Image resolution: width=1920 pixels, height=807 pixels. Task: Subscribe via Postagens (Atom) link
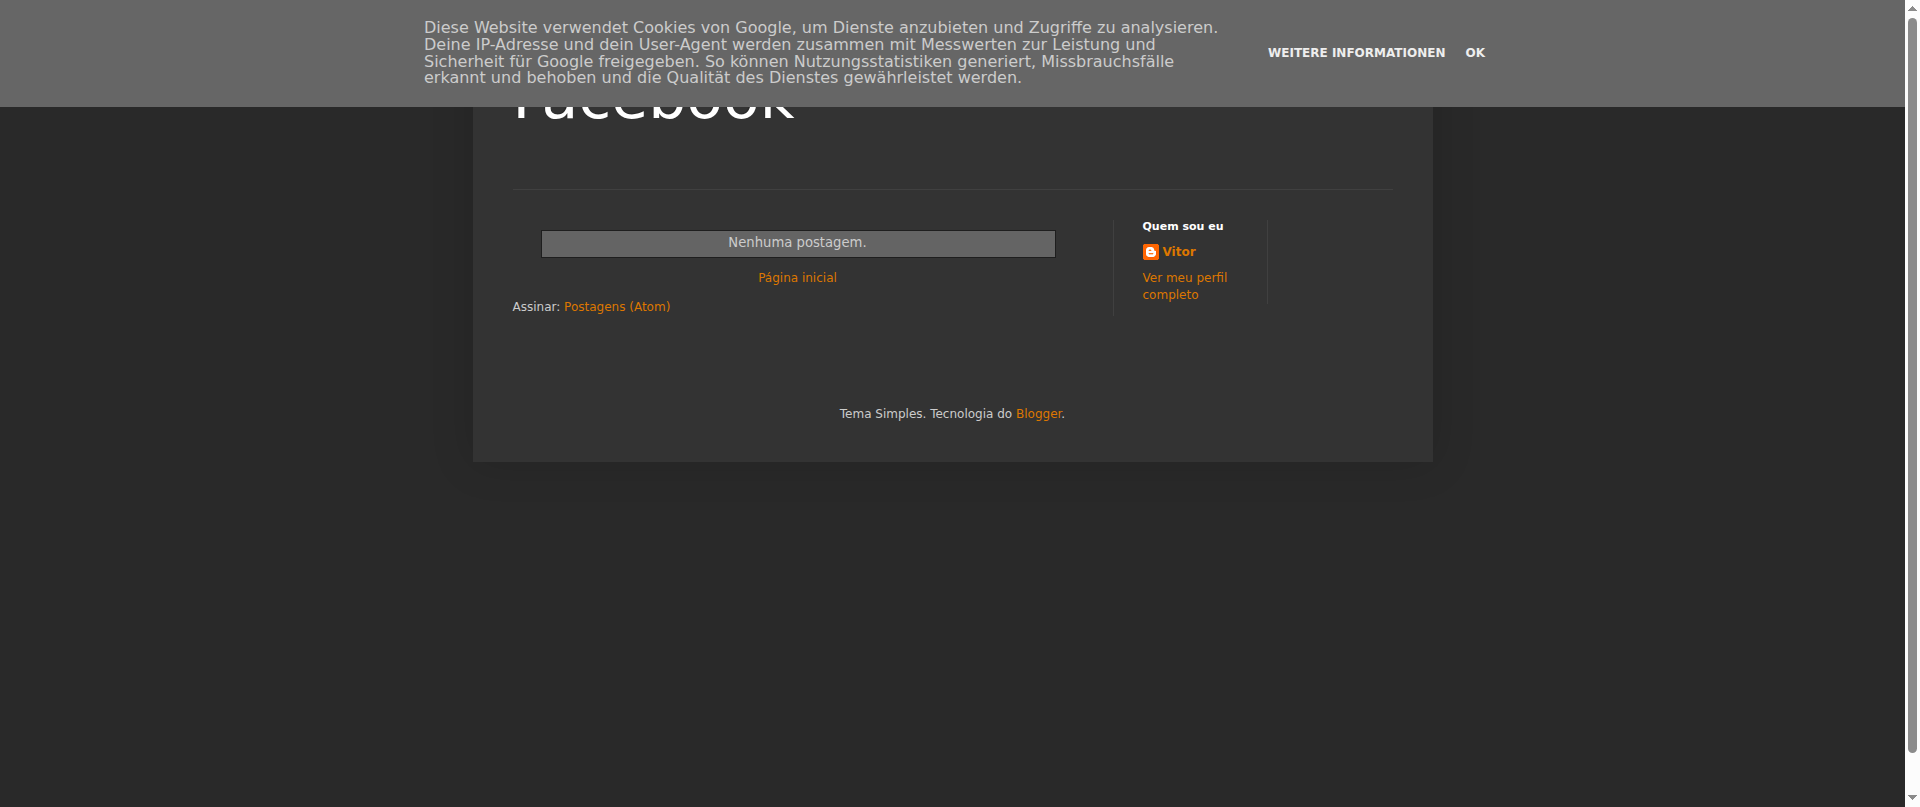[617, 307]
